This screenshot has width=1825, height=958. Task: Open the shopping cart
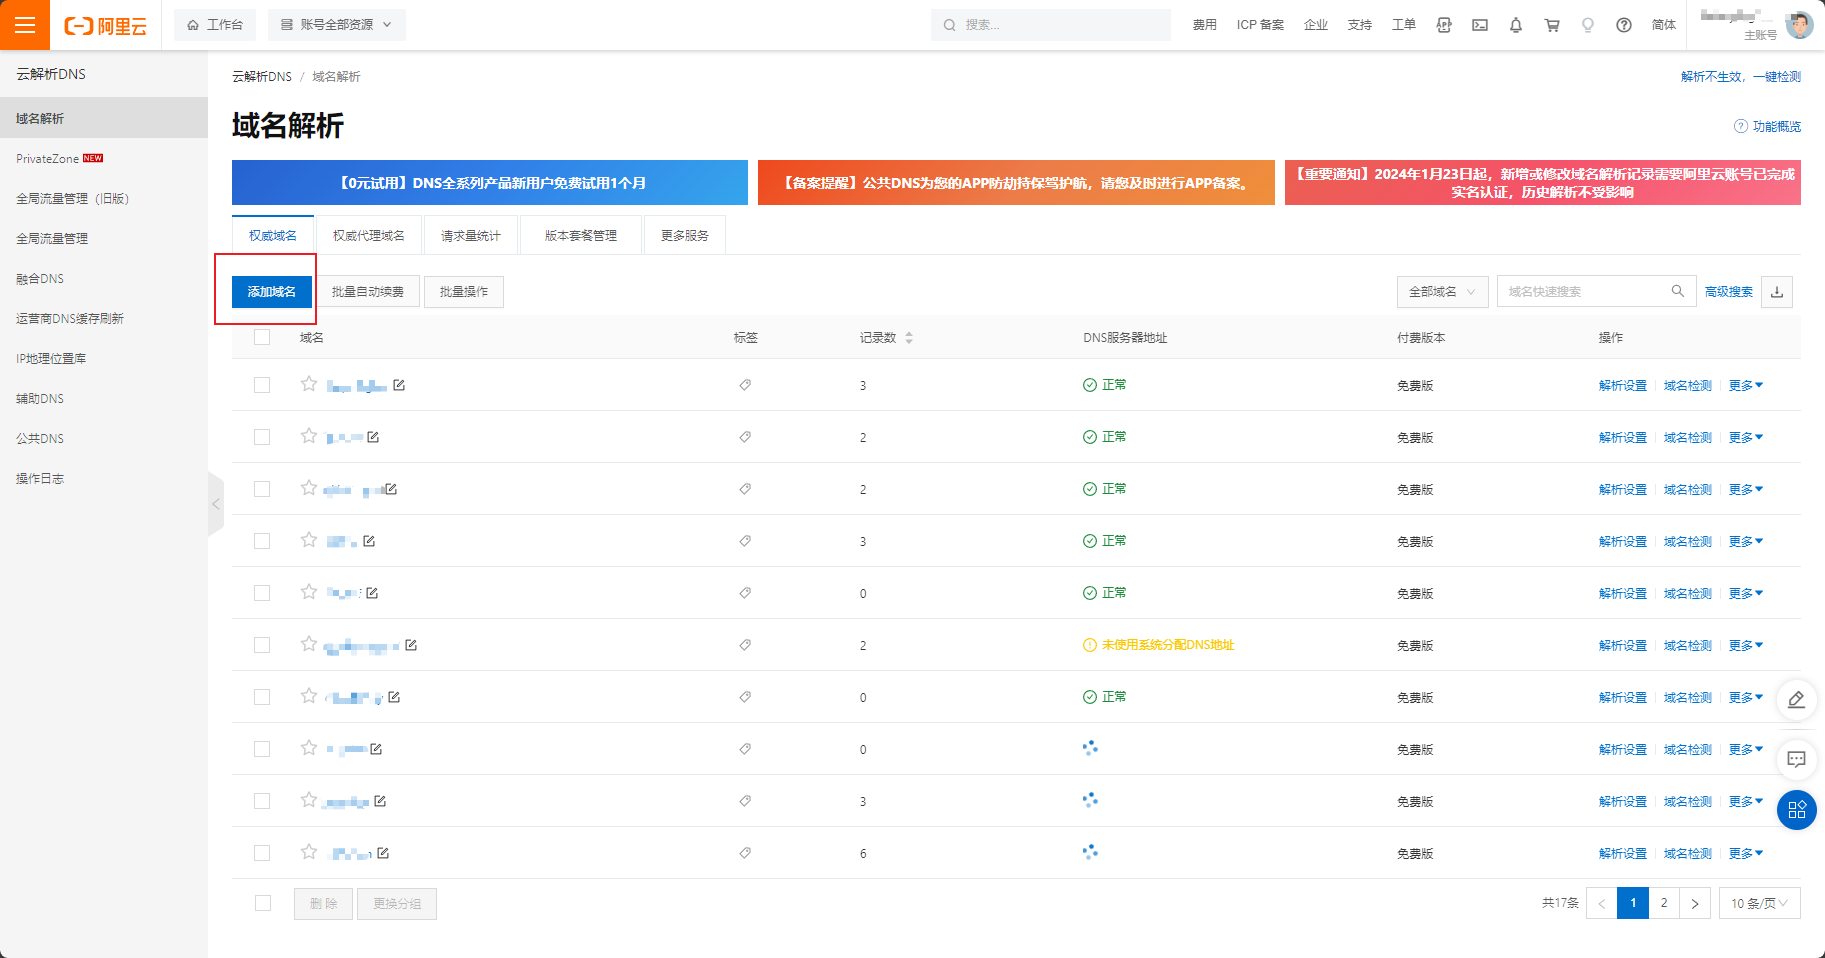pos(1552,25)
